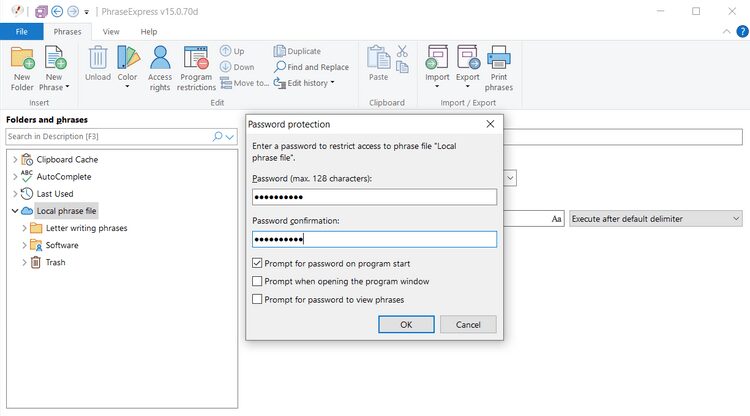Open search options dropdown chevron
The image size is (750, 416).
click(230, 137)
